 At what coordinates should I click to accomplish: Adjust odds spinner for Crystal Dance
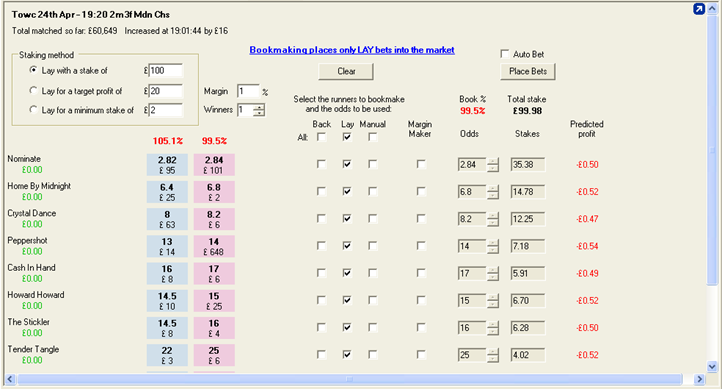click(x=493, y=219)
